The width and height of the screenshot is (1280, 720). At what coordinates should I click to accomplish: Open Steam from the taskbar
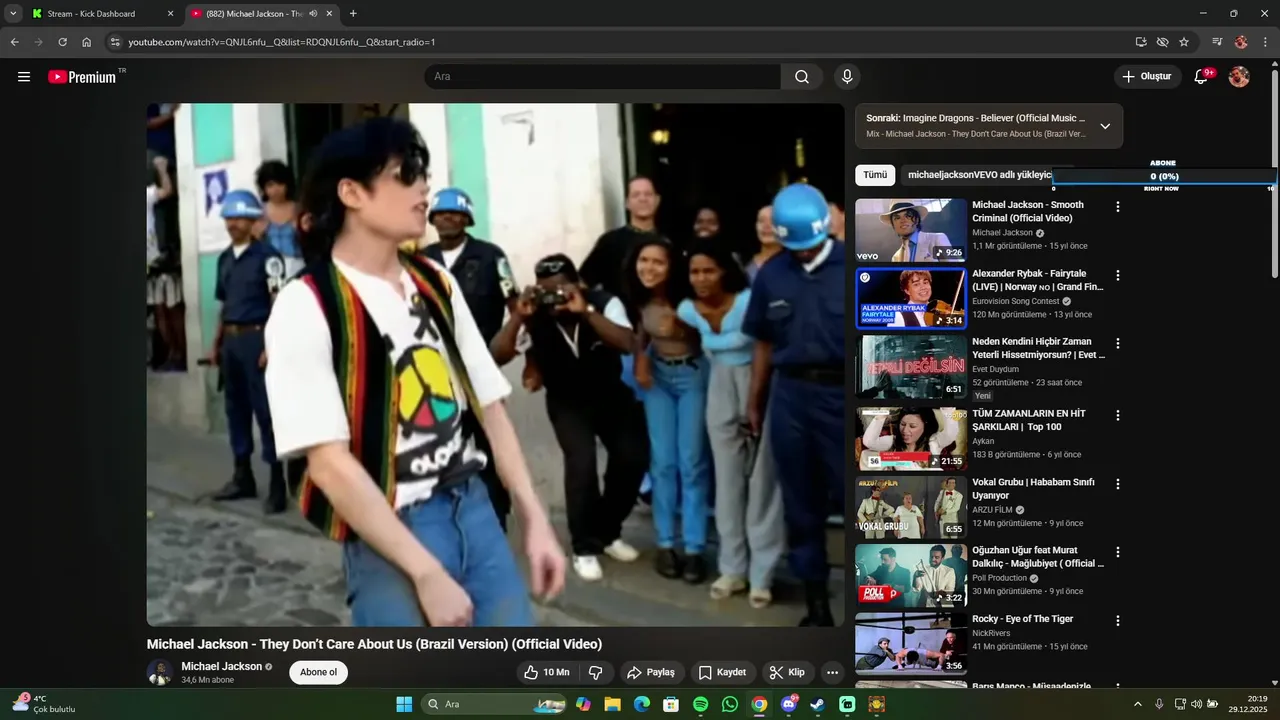[x=818, y=704]
